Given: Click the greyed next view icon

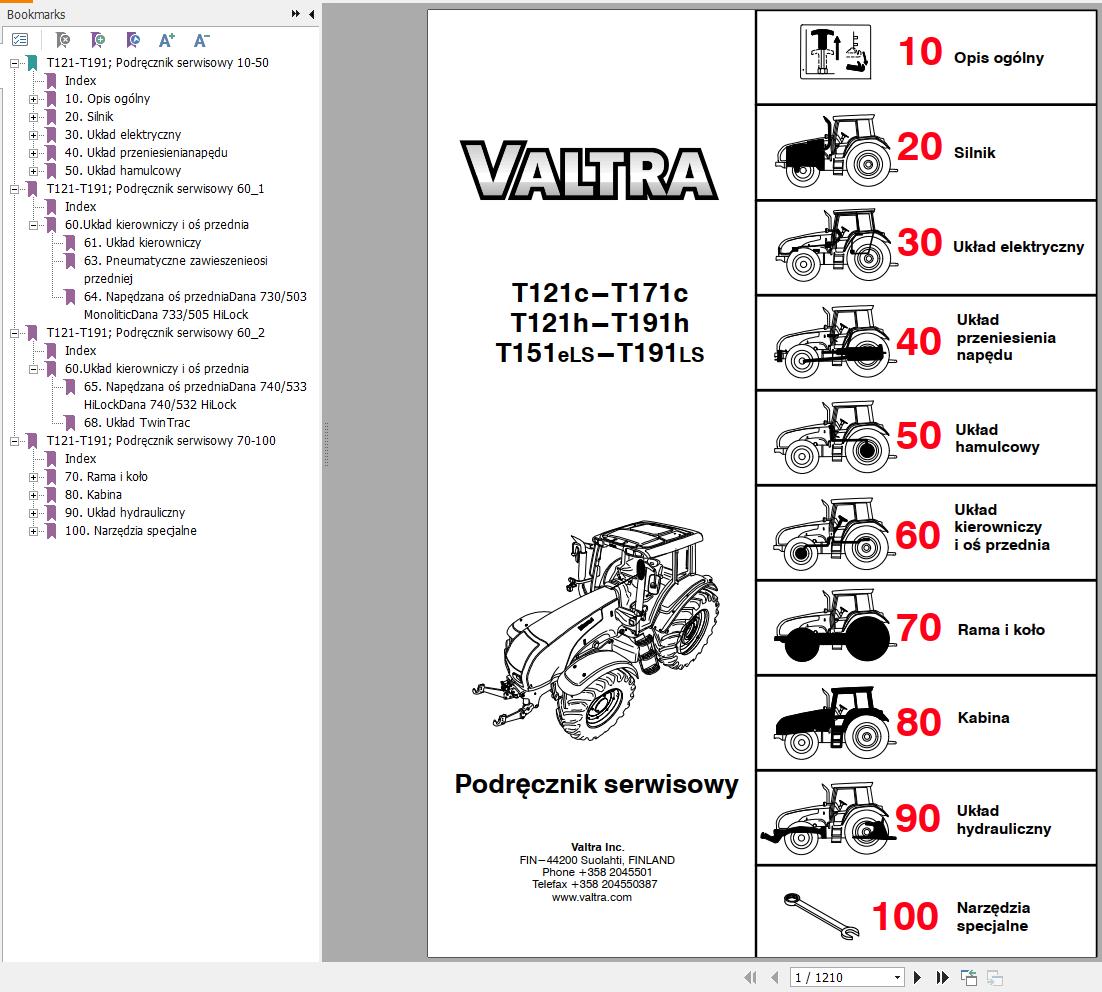Looking at the screenshot, I should [x=994, y=977].
